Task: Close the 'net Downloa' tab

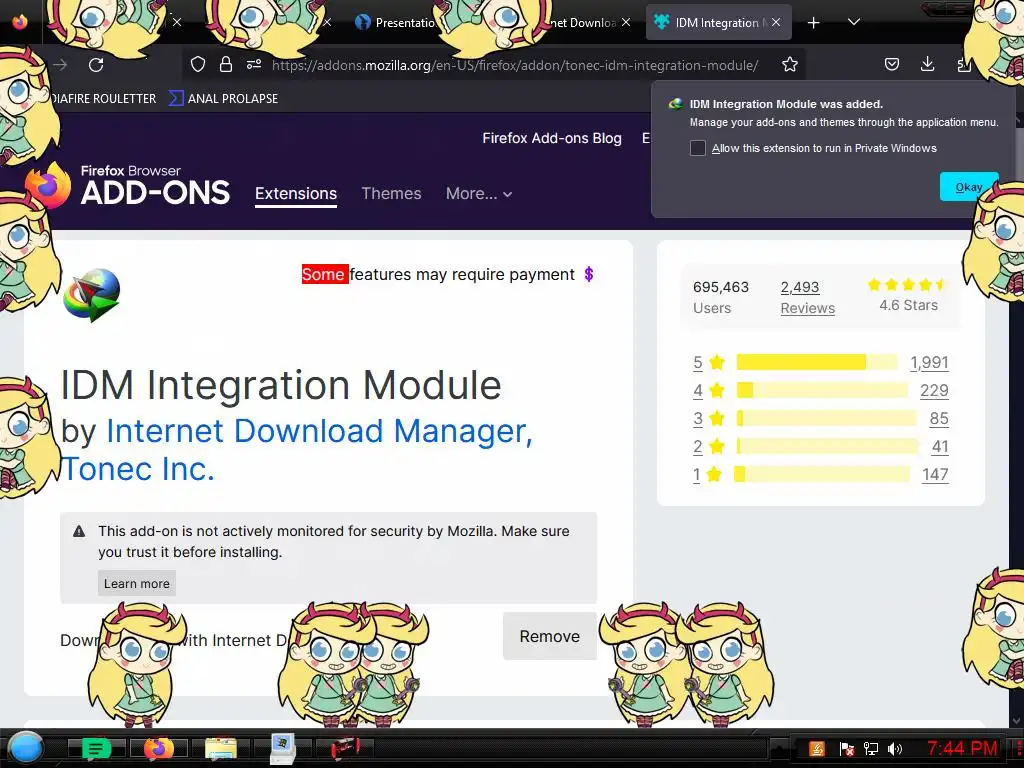Action: pos(626,22)
